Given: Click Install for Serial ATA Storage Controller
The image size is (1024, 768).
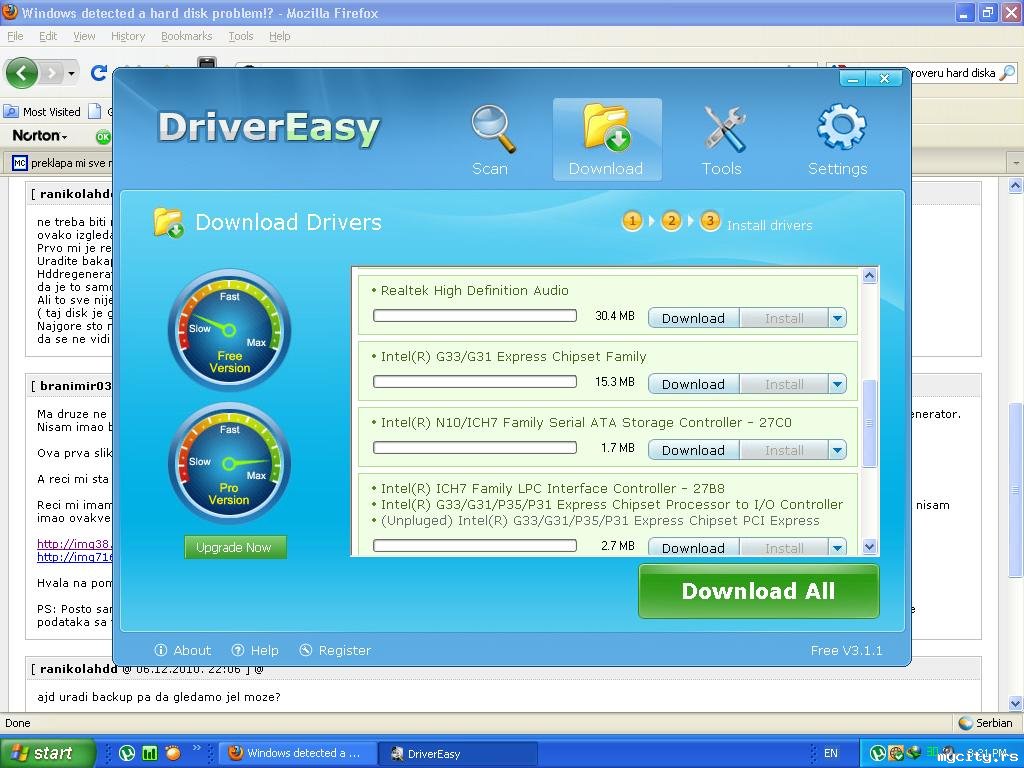Looking at the screenshot, I should (x=784, y=450).
